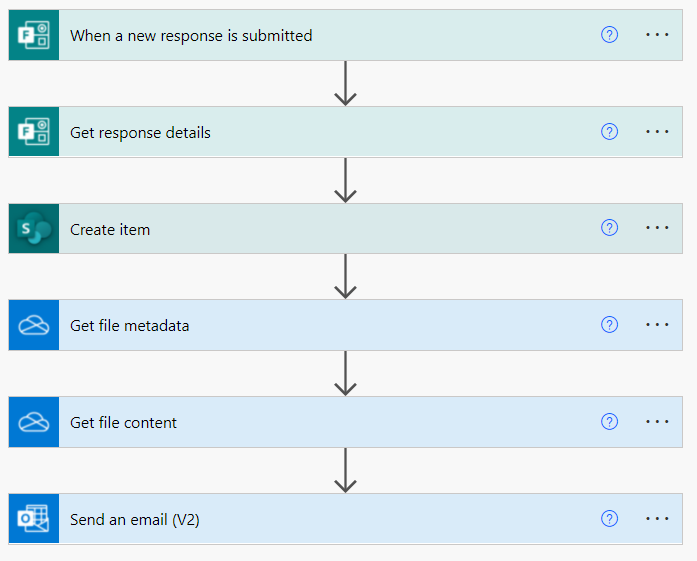View help for Send an email (V2)

pyautogui.click(x=610, y=518)
